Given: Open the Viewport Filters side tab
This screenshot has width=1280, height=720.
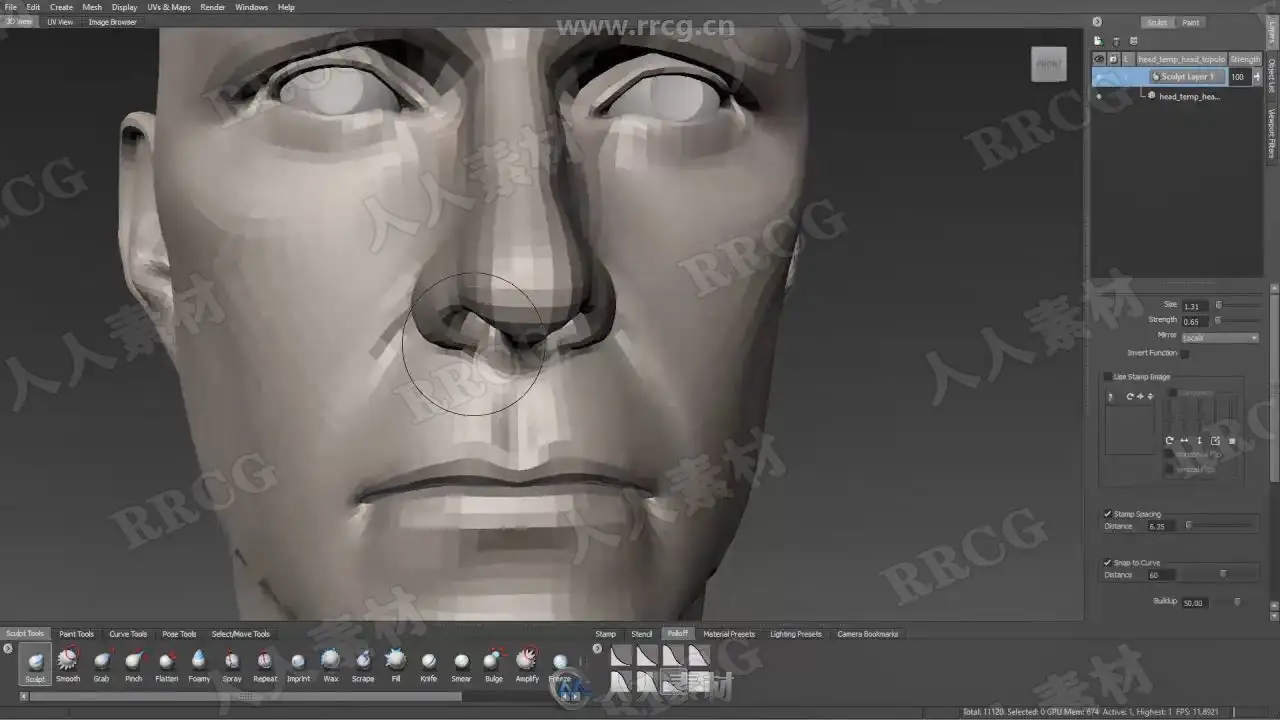Looking at the screenshot, I should 1272,133.
